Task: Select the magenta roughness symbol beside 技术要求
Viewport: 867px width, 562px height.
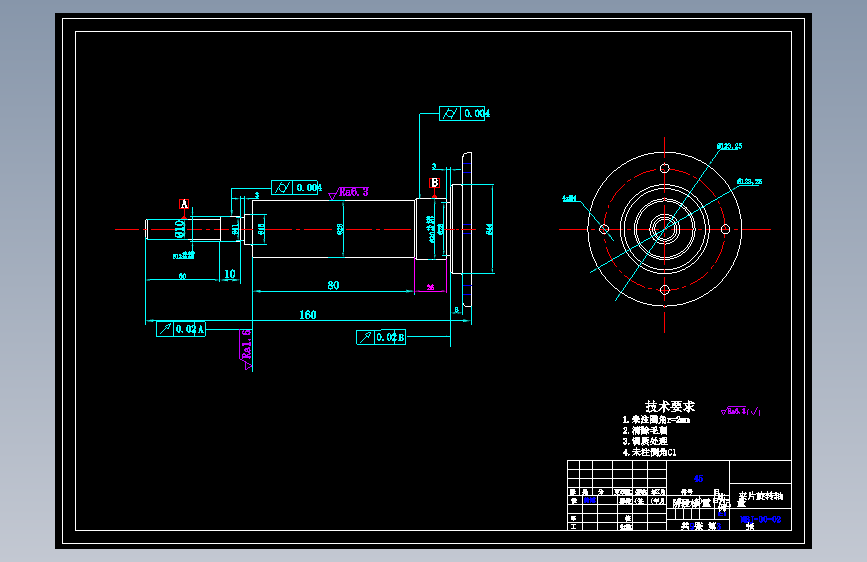Action: click(741, 411)
